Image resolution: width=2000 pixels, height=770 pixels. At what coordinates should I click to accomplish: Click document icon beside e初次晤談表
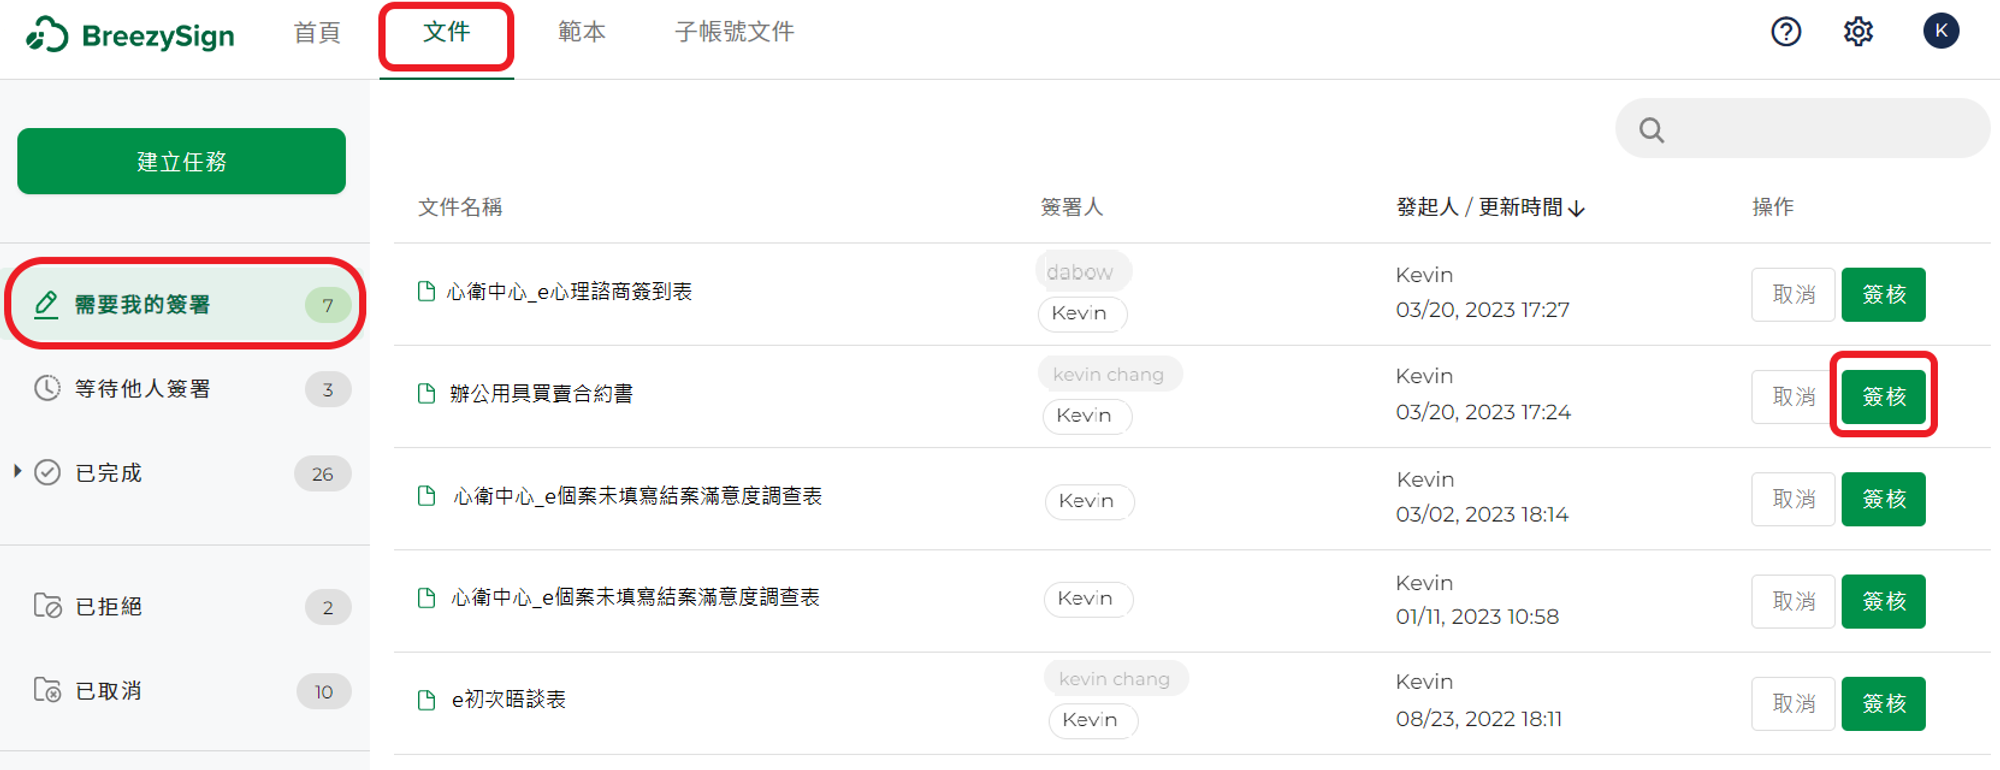click(x=427, y=699)
